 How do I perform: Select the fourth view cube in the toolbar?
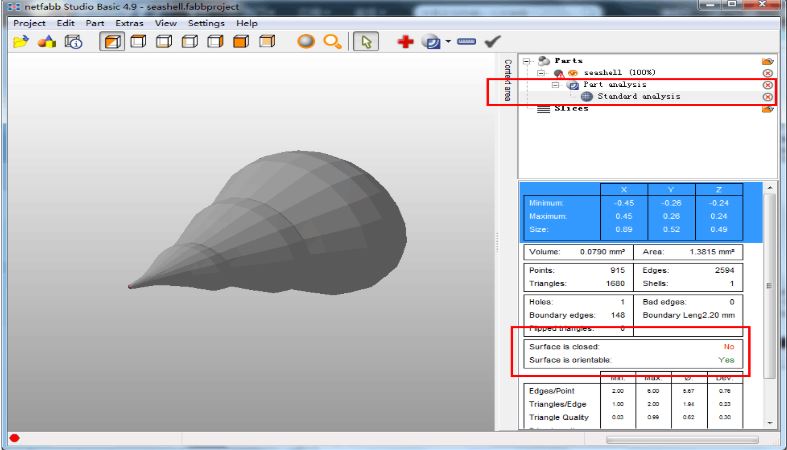click(189, 42)
